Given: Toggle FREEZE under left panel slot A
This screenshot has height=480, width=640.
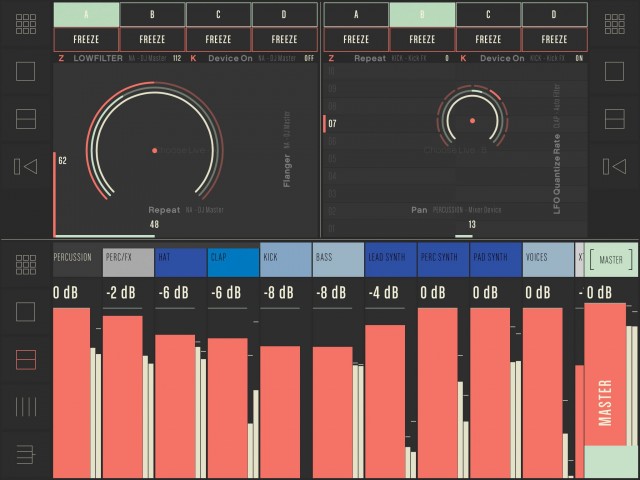Looking at the screenshot, I should click(86, 40).
